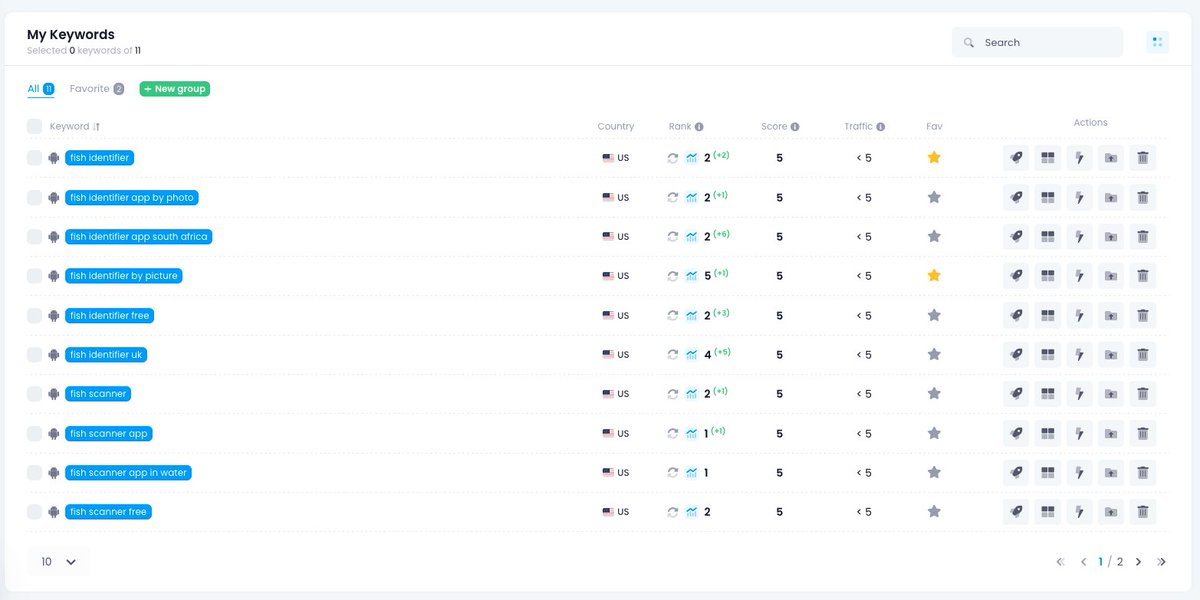Open rank chart for fish identifier
The image size is (1200, 600).
point(691,158)
